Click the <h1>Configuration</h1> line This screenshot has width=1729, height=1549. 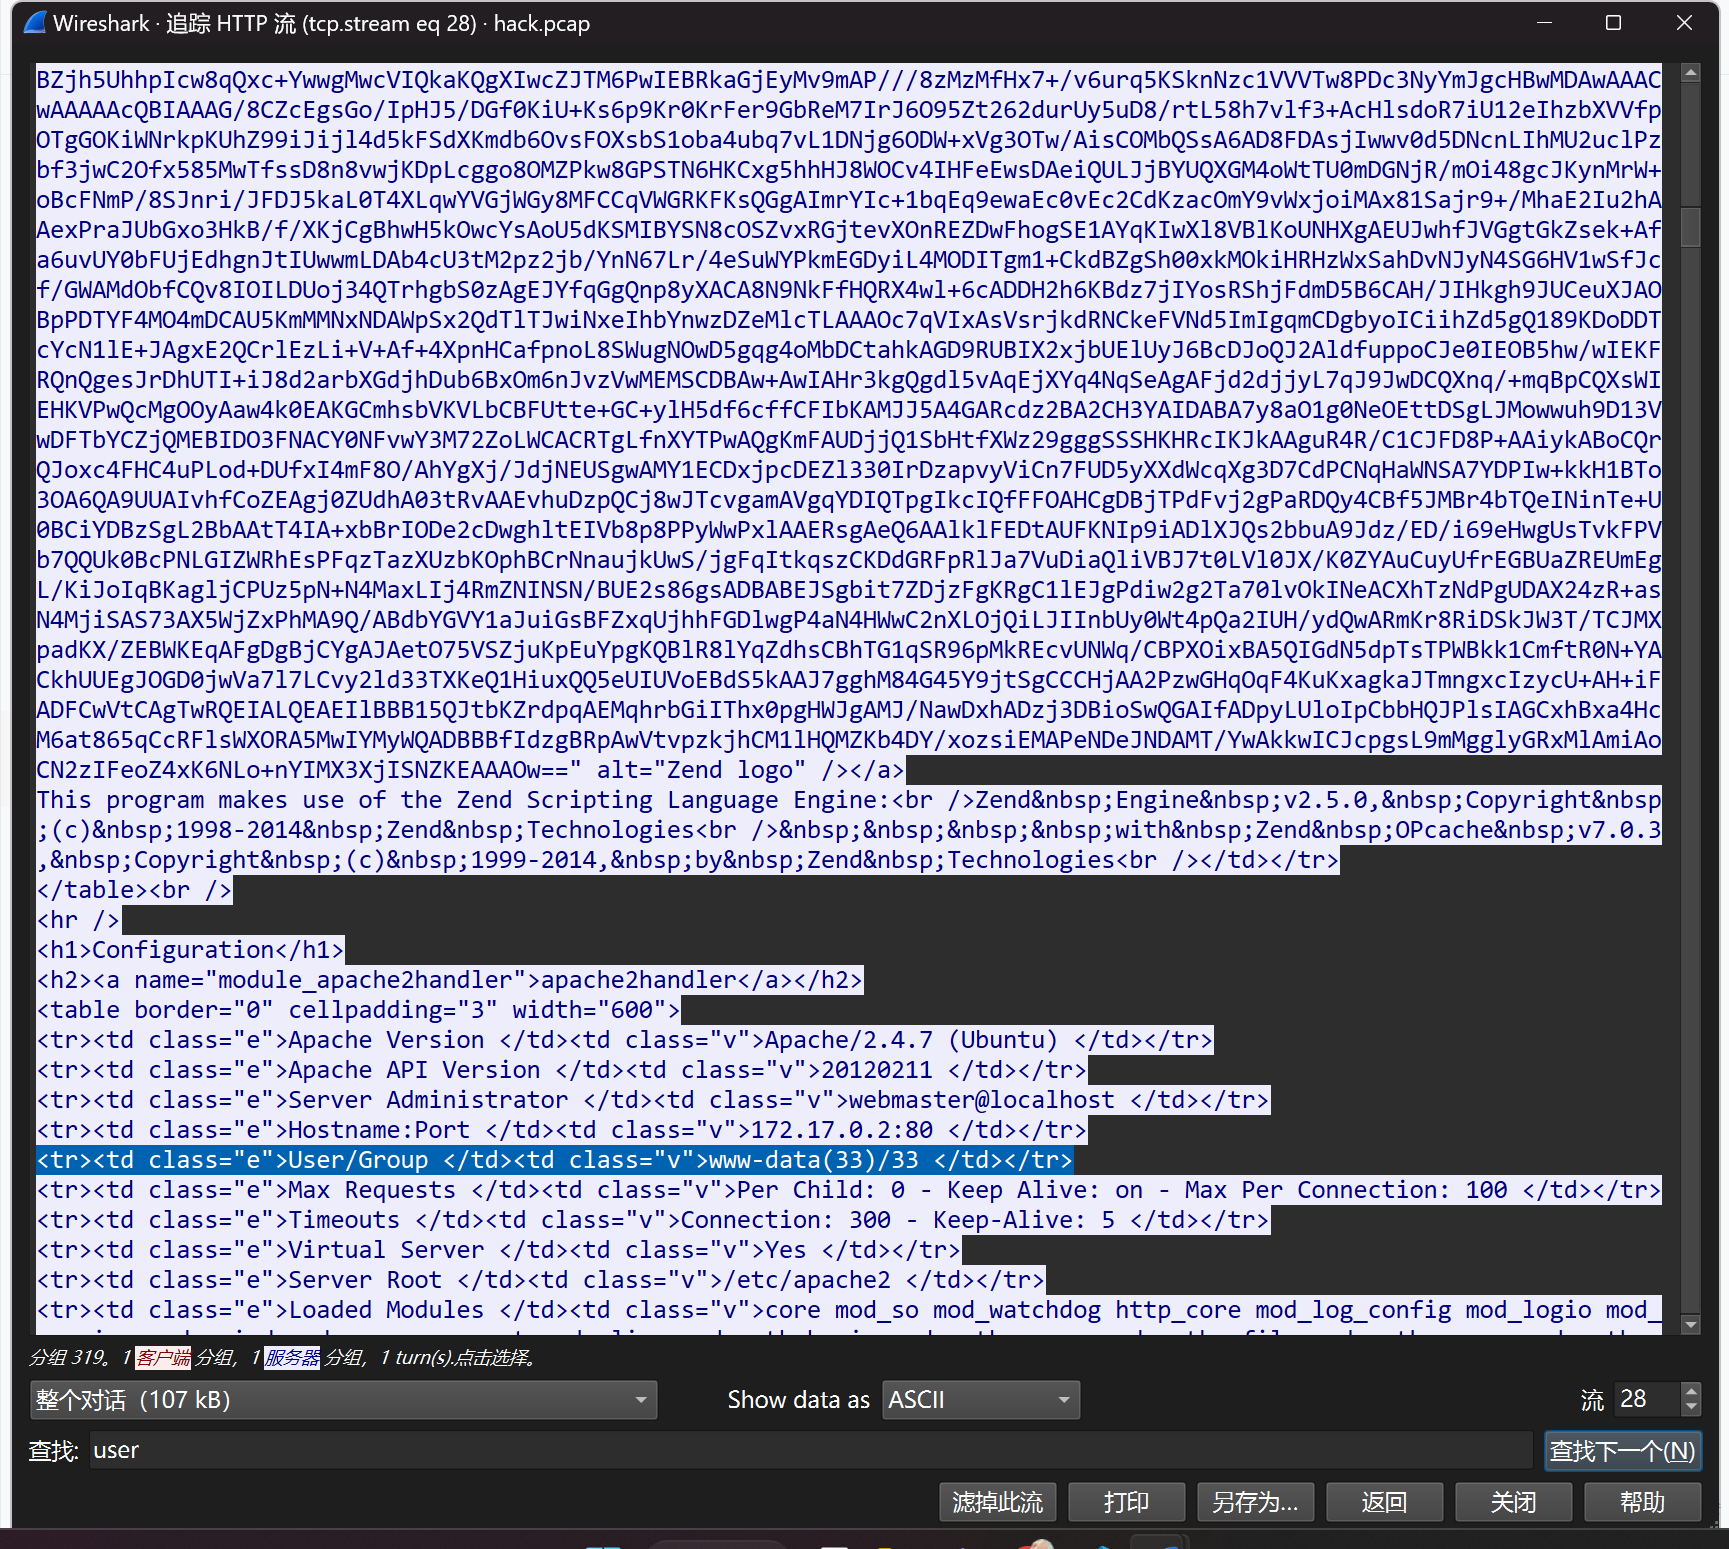(x=190, y=950)
